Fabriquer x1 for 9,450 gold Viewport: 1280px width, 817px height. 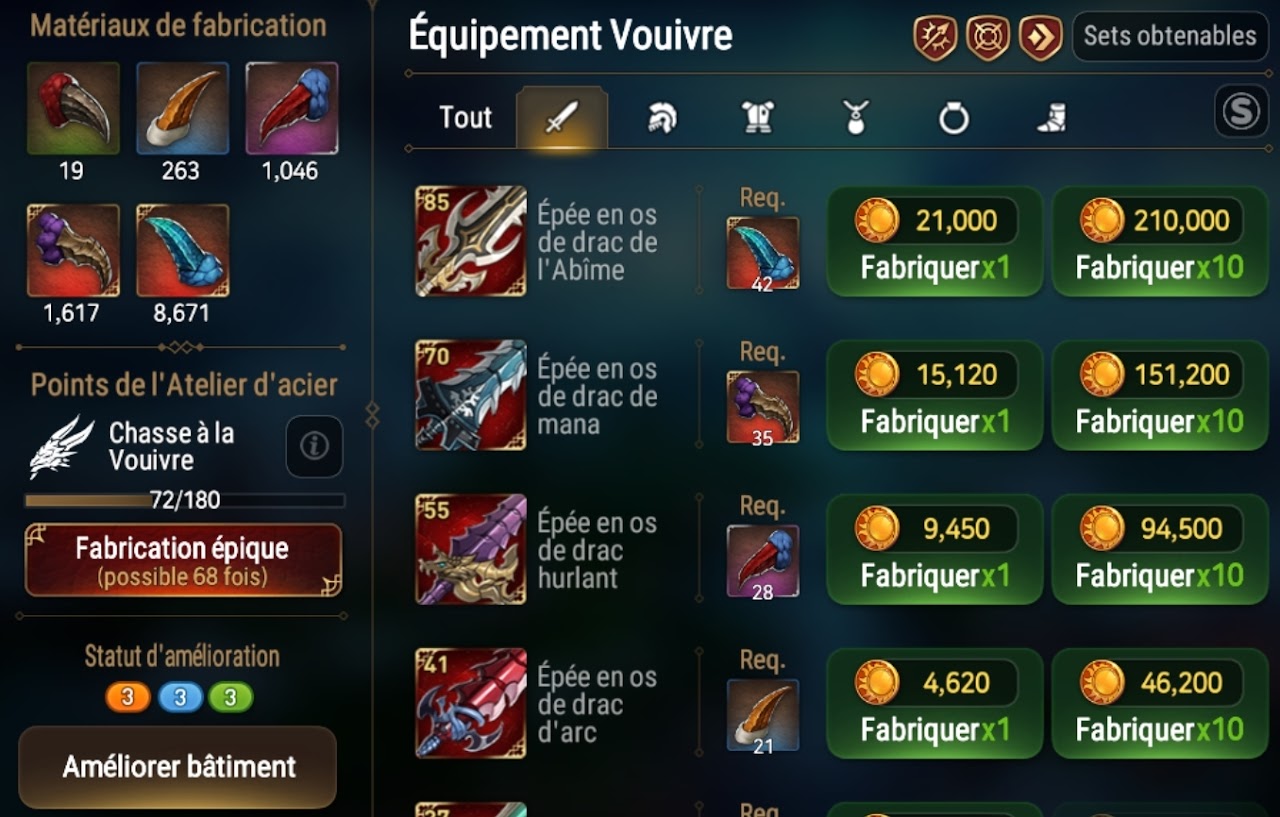(x=935, y=550)
